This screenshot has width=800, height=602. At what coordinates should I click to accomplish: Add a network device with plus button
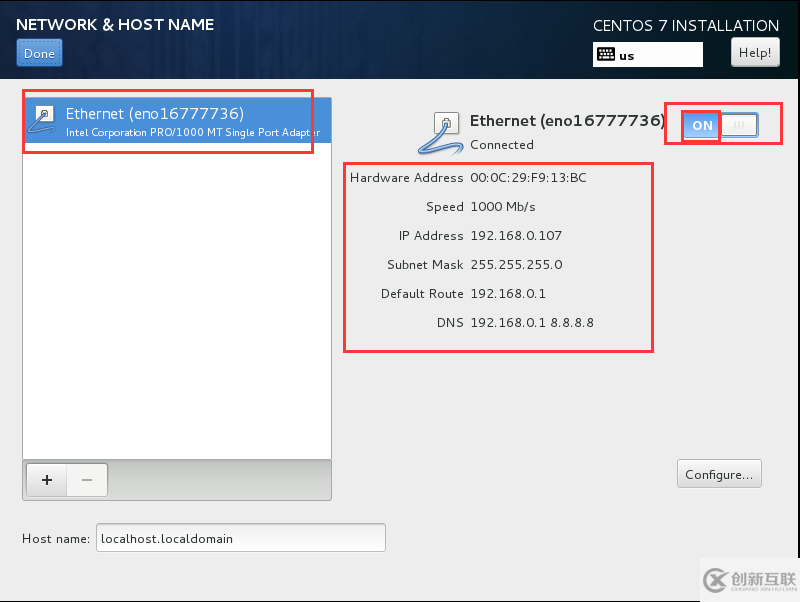coord(47,480)
